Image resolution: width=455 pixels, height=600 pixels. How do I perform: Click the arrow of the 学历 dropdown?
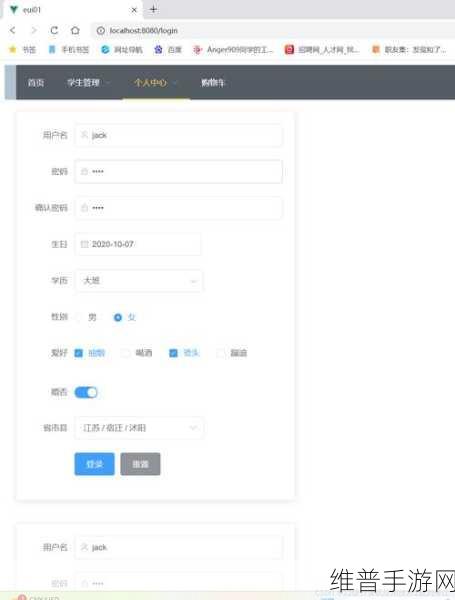click(x=193, y=281)
